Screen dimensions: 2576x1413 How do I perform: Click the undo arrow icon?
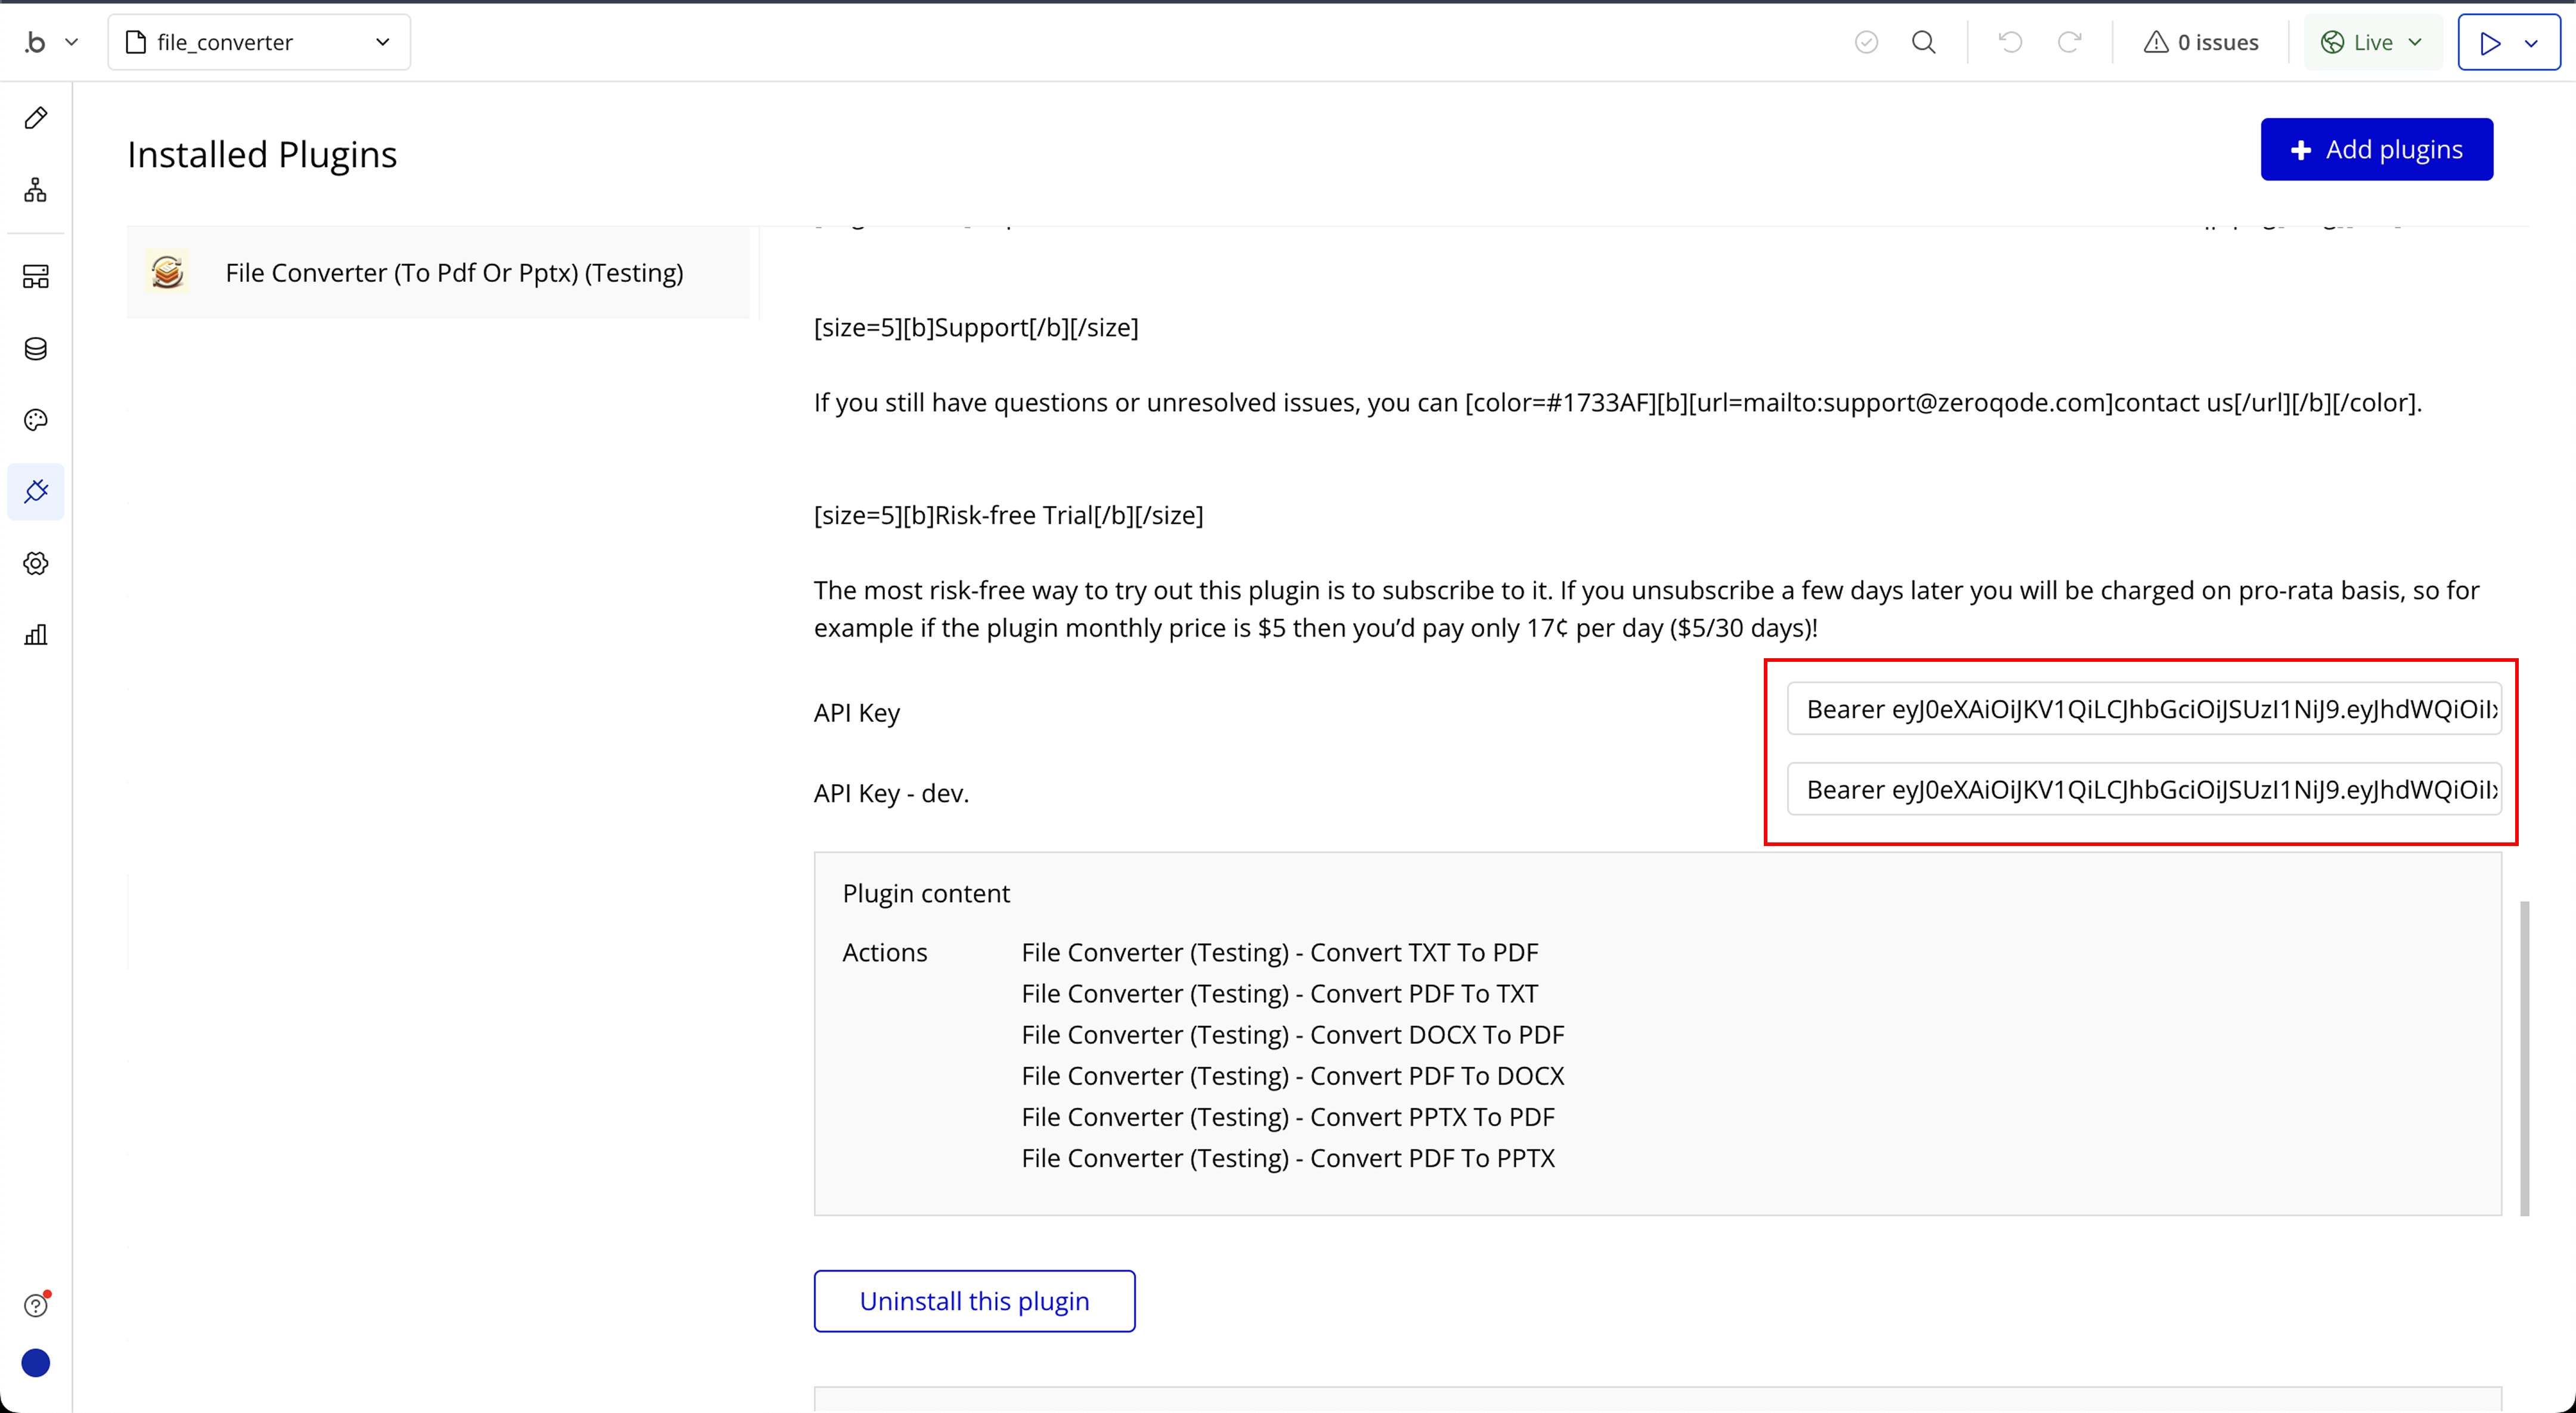tap(2010, 42)
